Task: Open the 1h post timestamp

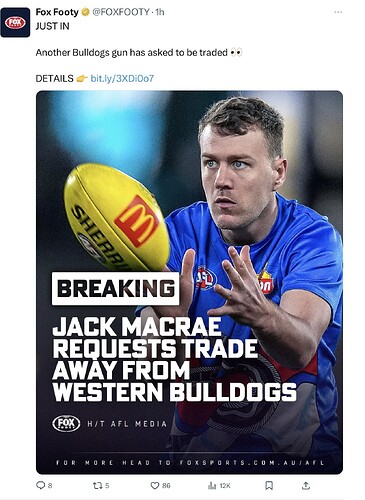Action: 160,12
